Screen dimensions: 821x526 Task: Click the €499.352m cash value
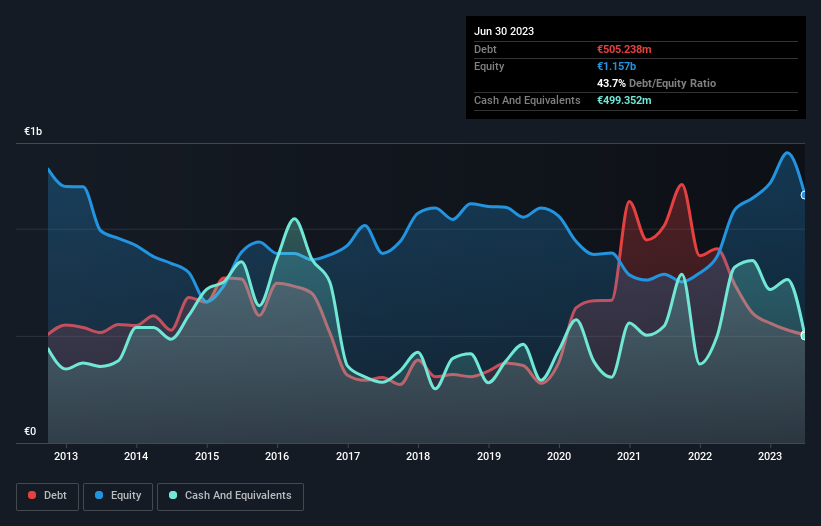pos(624,100)
